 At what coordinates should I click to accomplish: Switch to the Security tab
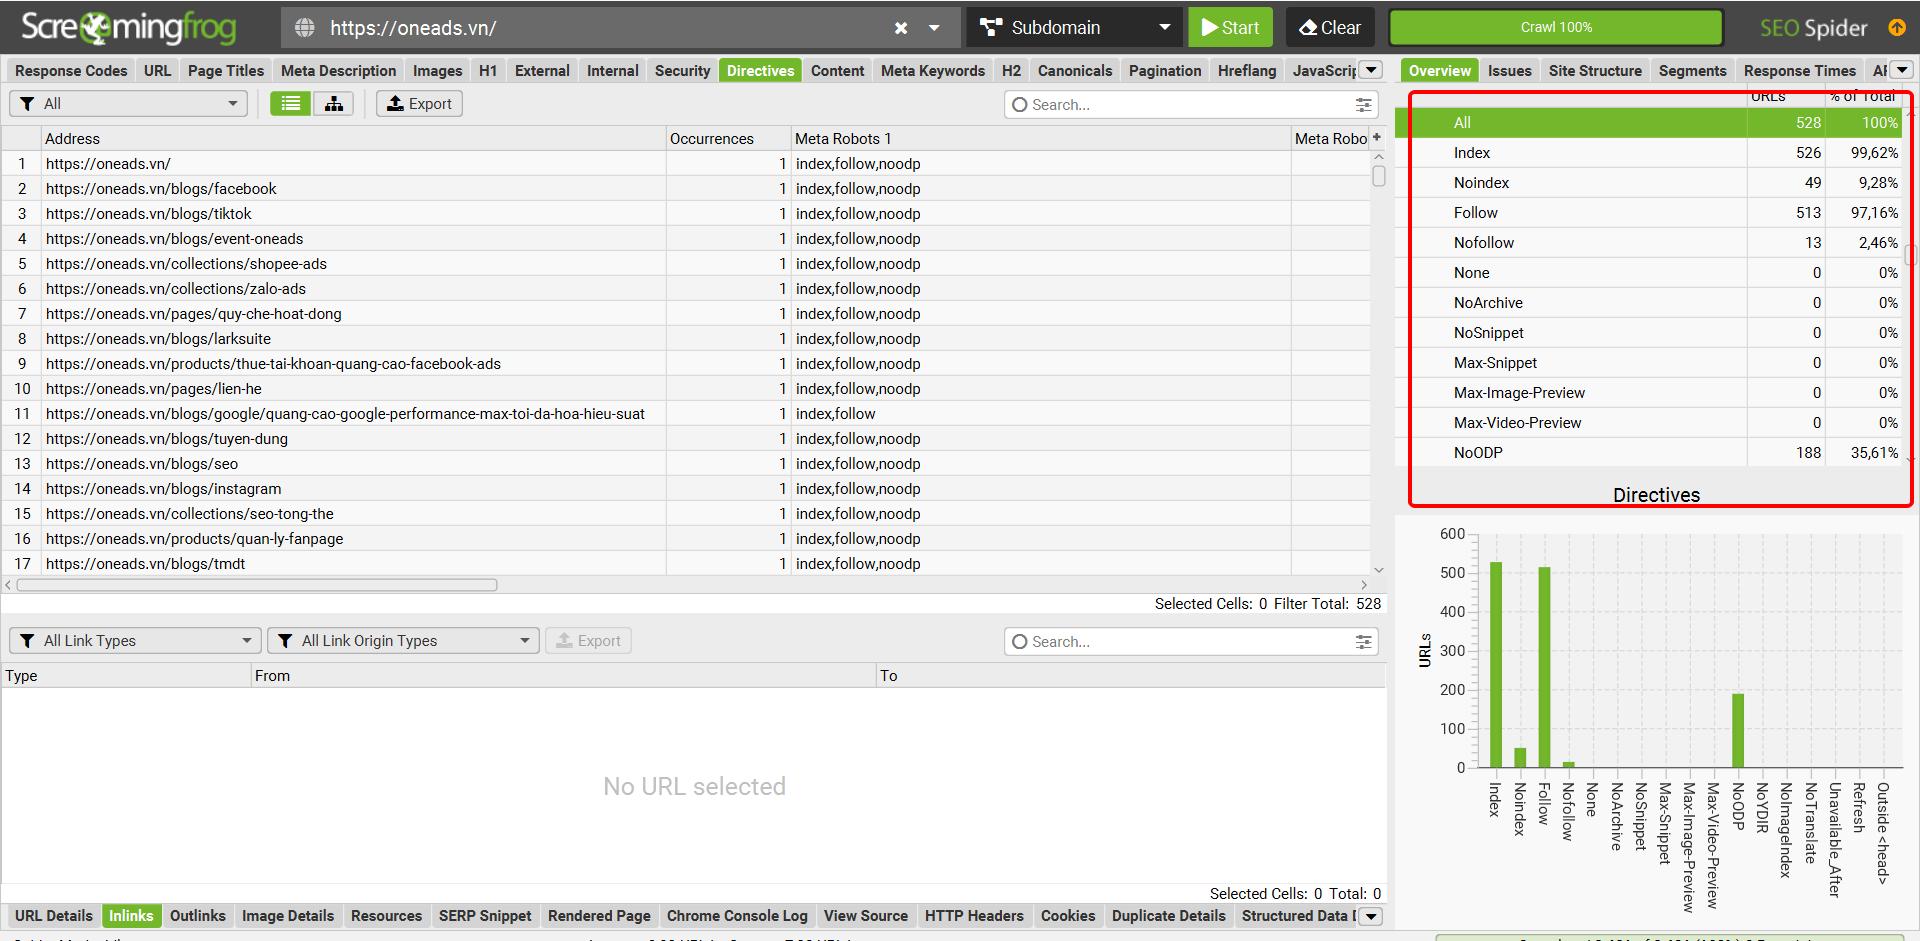pyautogui.click(x=682, y=70)
